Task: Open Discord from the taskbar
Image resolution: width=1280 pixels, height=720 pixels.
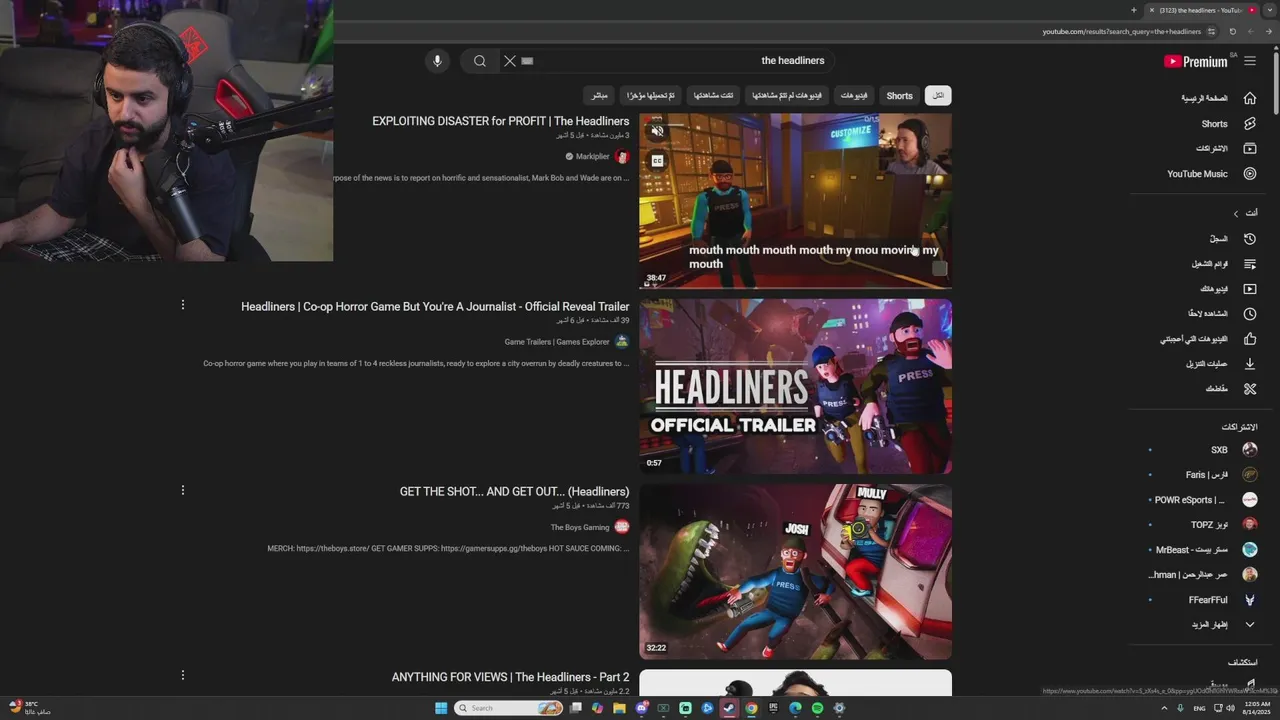Action: click(x=641, y=708)
